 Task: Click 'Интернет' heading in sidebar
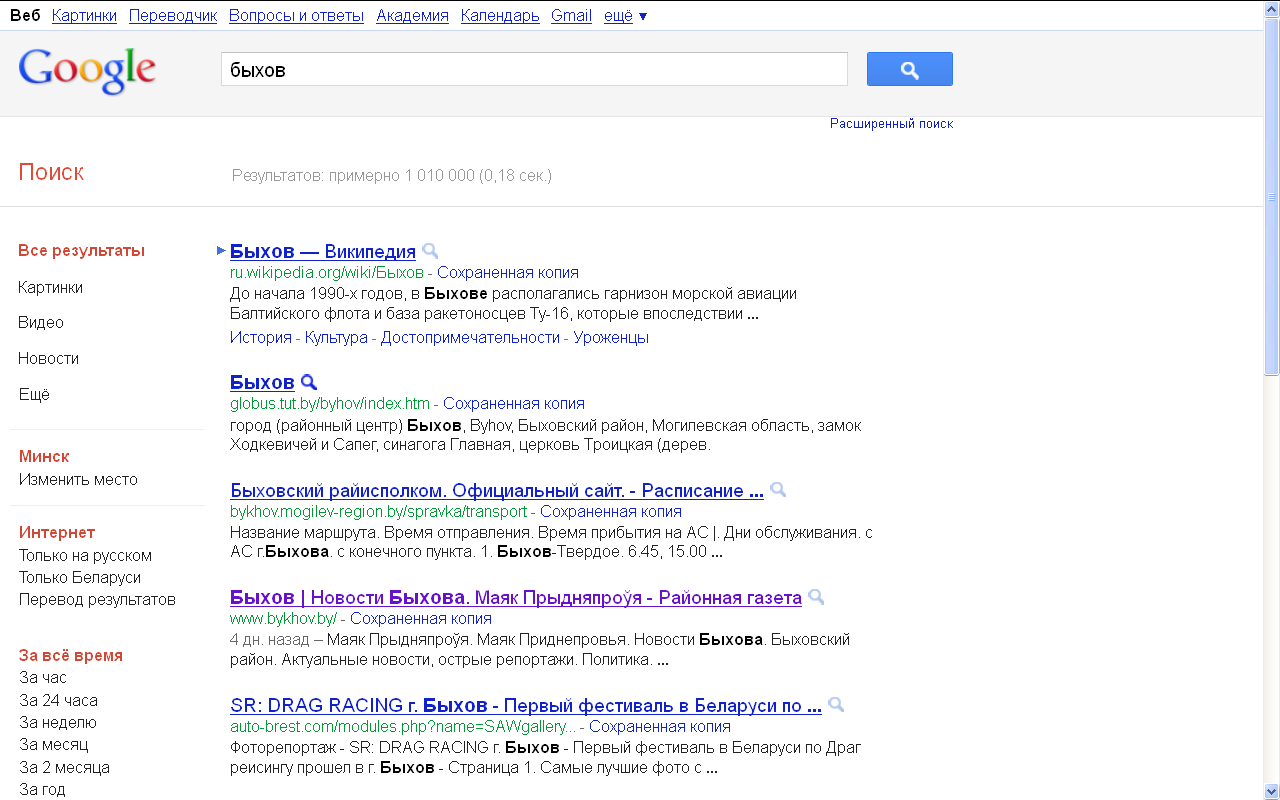click(57, 532)
